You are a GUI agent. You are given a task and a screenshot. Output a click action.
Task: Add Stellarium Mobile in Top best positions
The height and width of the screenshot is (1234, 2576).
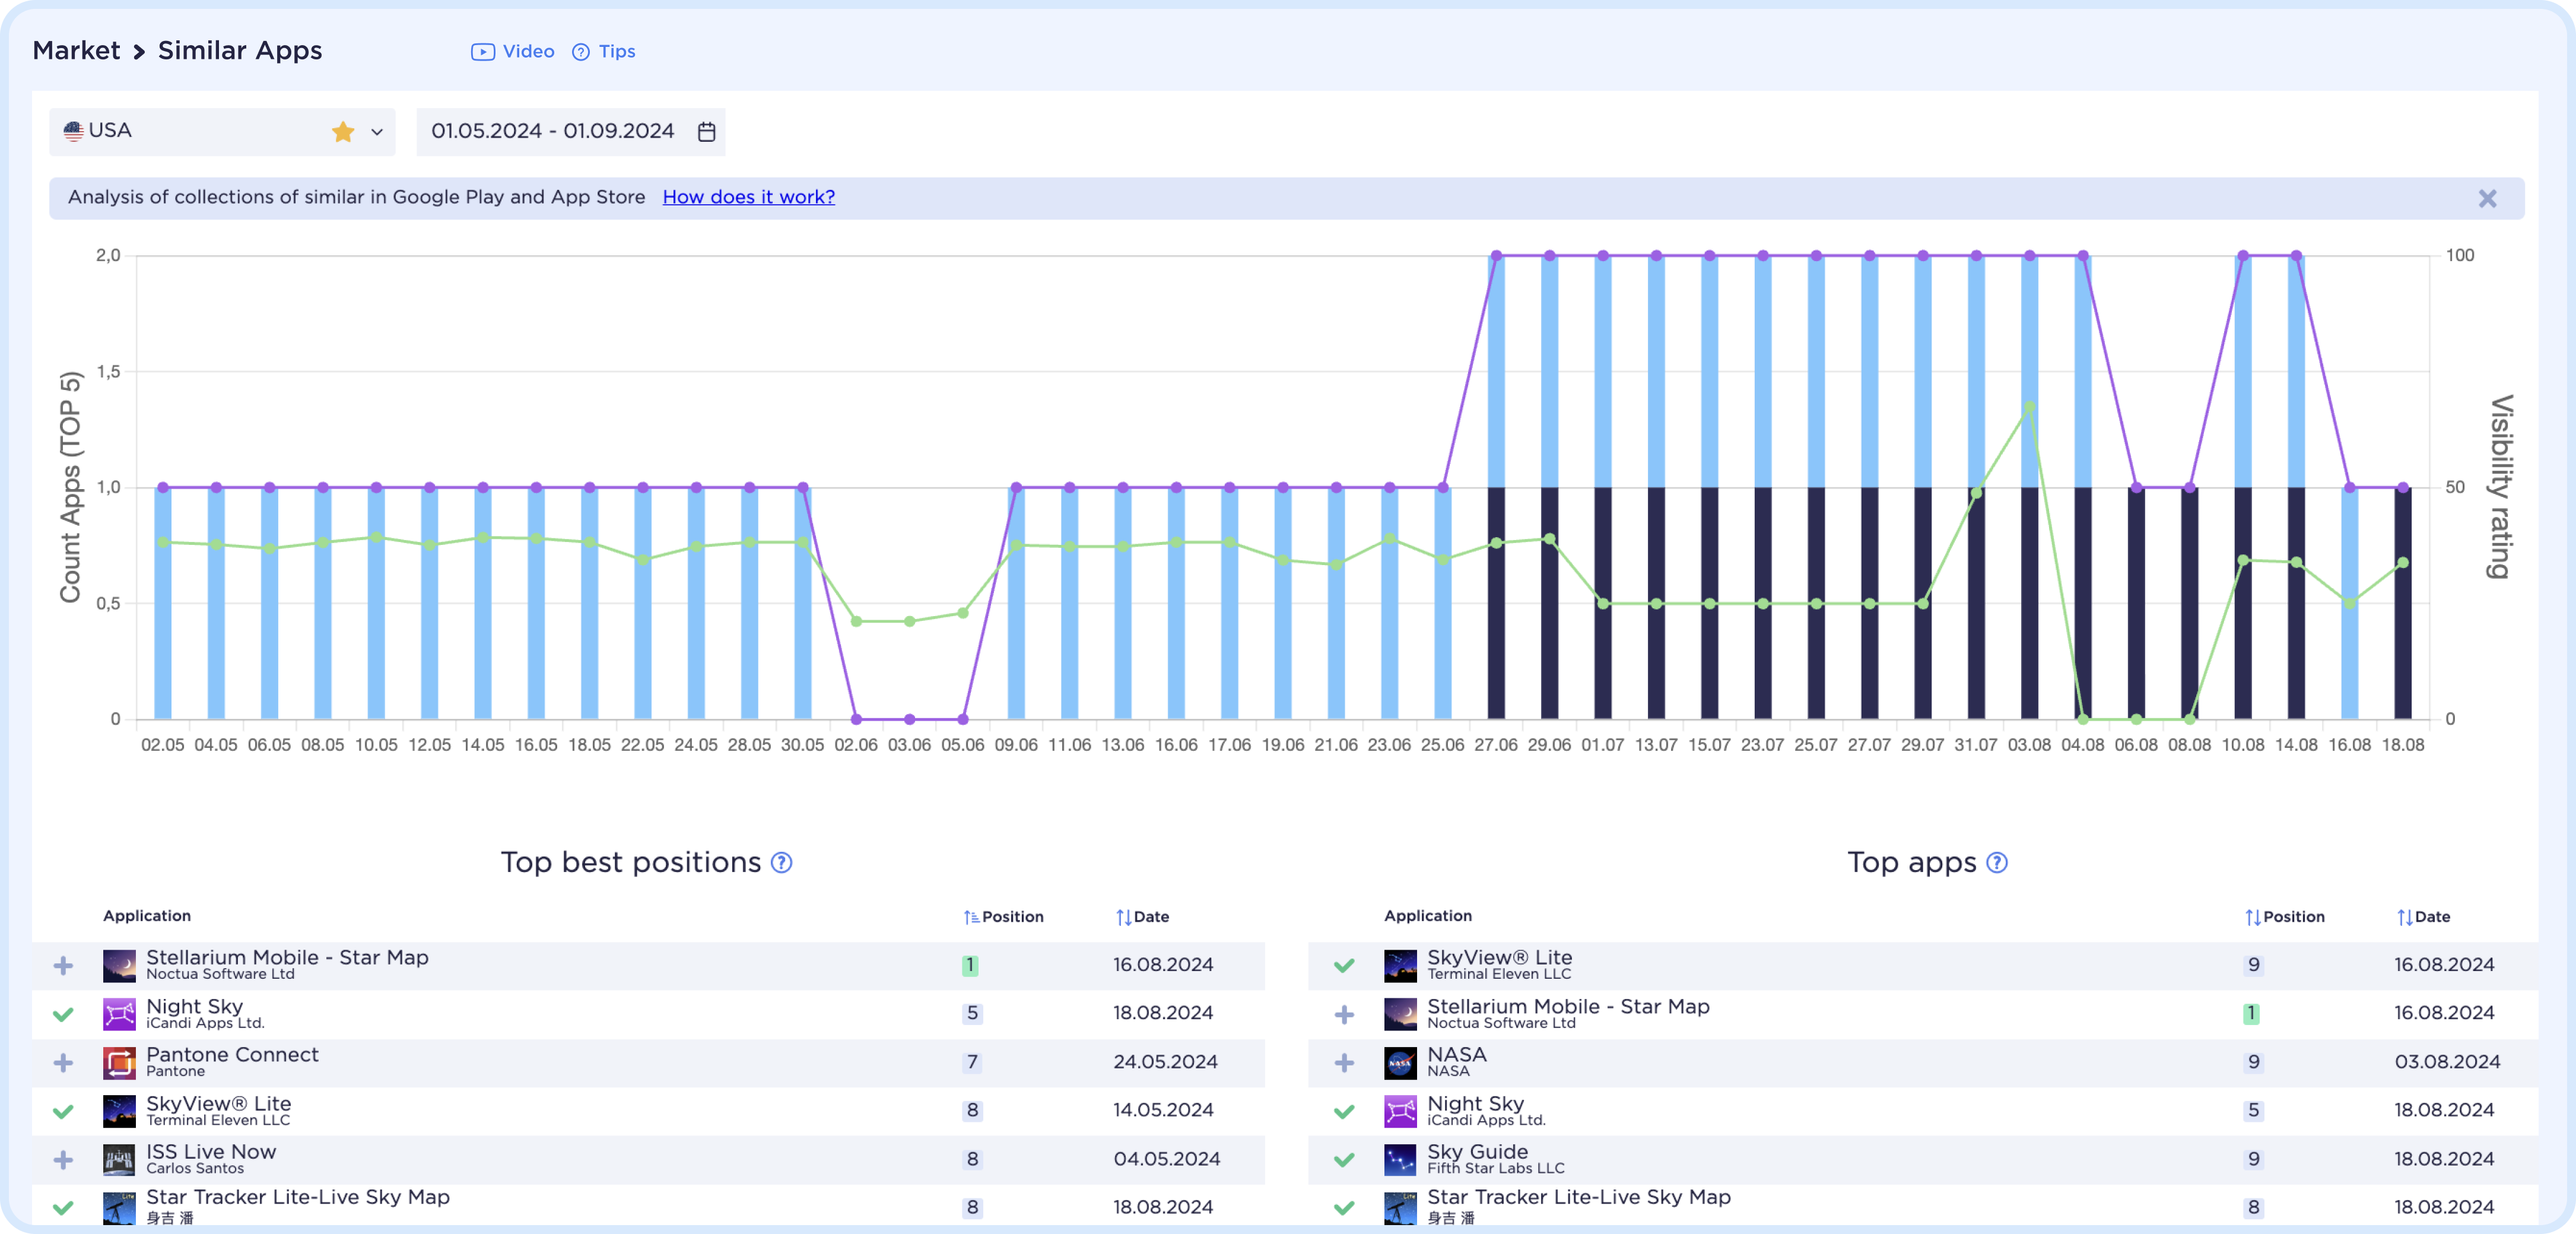[63, 965]
